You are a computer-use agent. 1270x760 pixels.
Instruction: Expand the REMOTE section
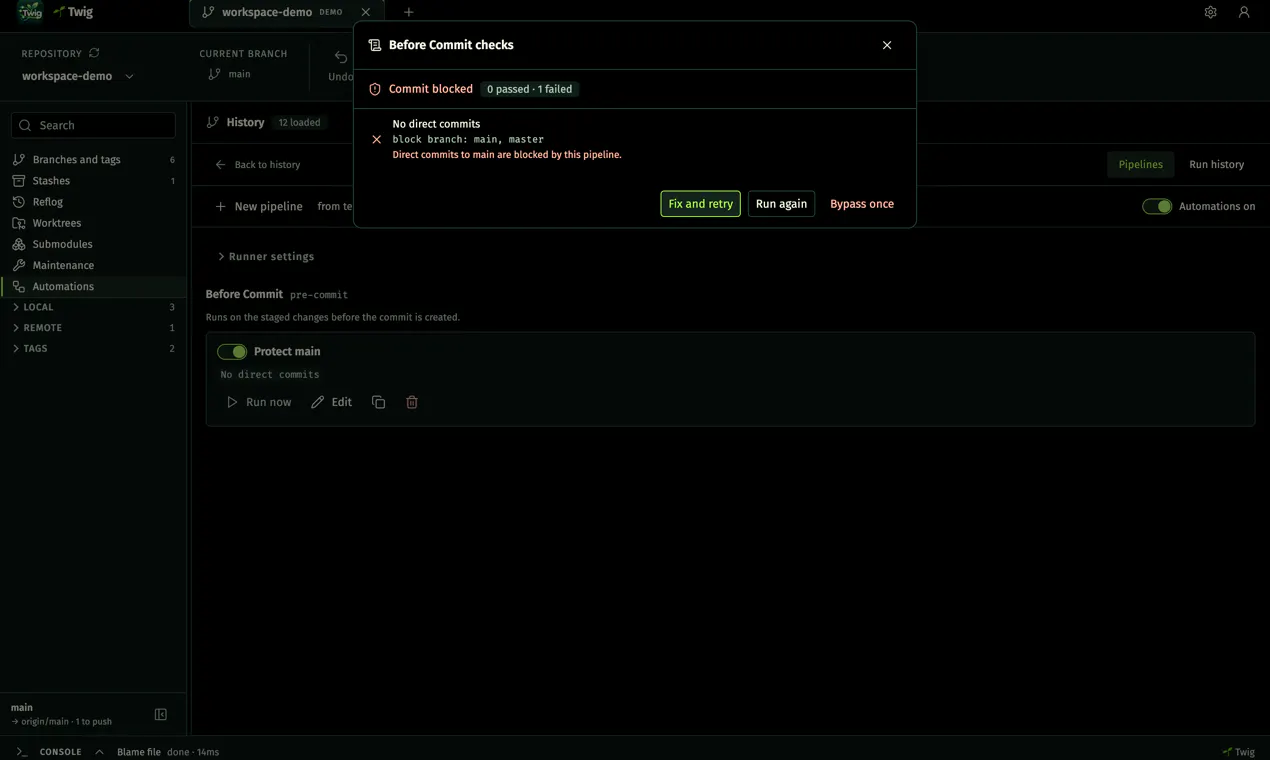click(93, 328)
